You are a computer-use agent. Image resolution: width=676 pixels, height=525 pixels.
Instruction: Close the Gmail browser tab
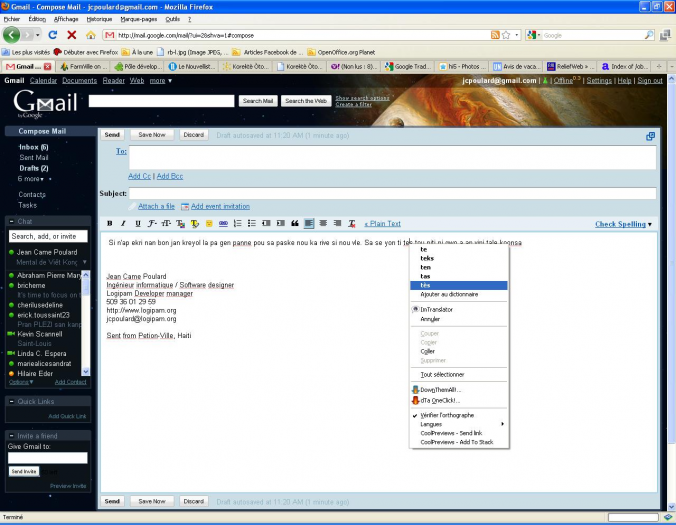pos(47,66)
